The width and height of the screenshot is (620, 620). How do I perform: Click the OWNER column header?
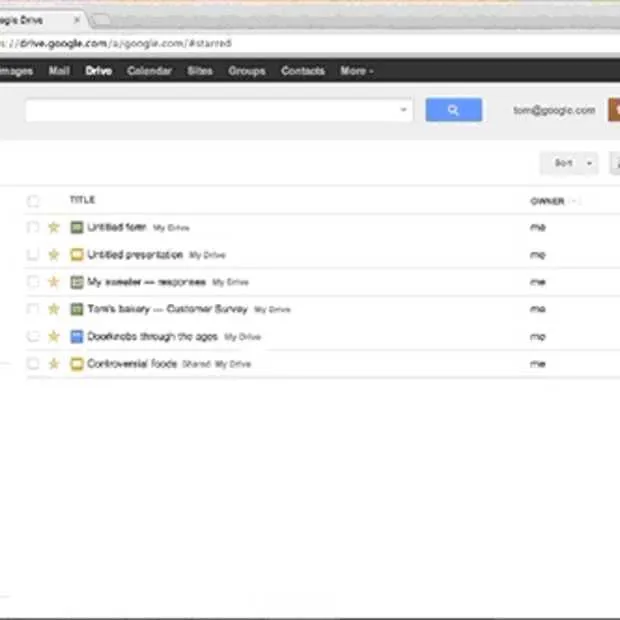pos(547,201)
